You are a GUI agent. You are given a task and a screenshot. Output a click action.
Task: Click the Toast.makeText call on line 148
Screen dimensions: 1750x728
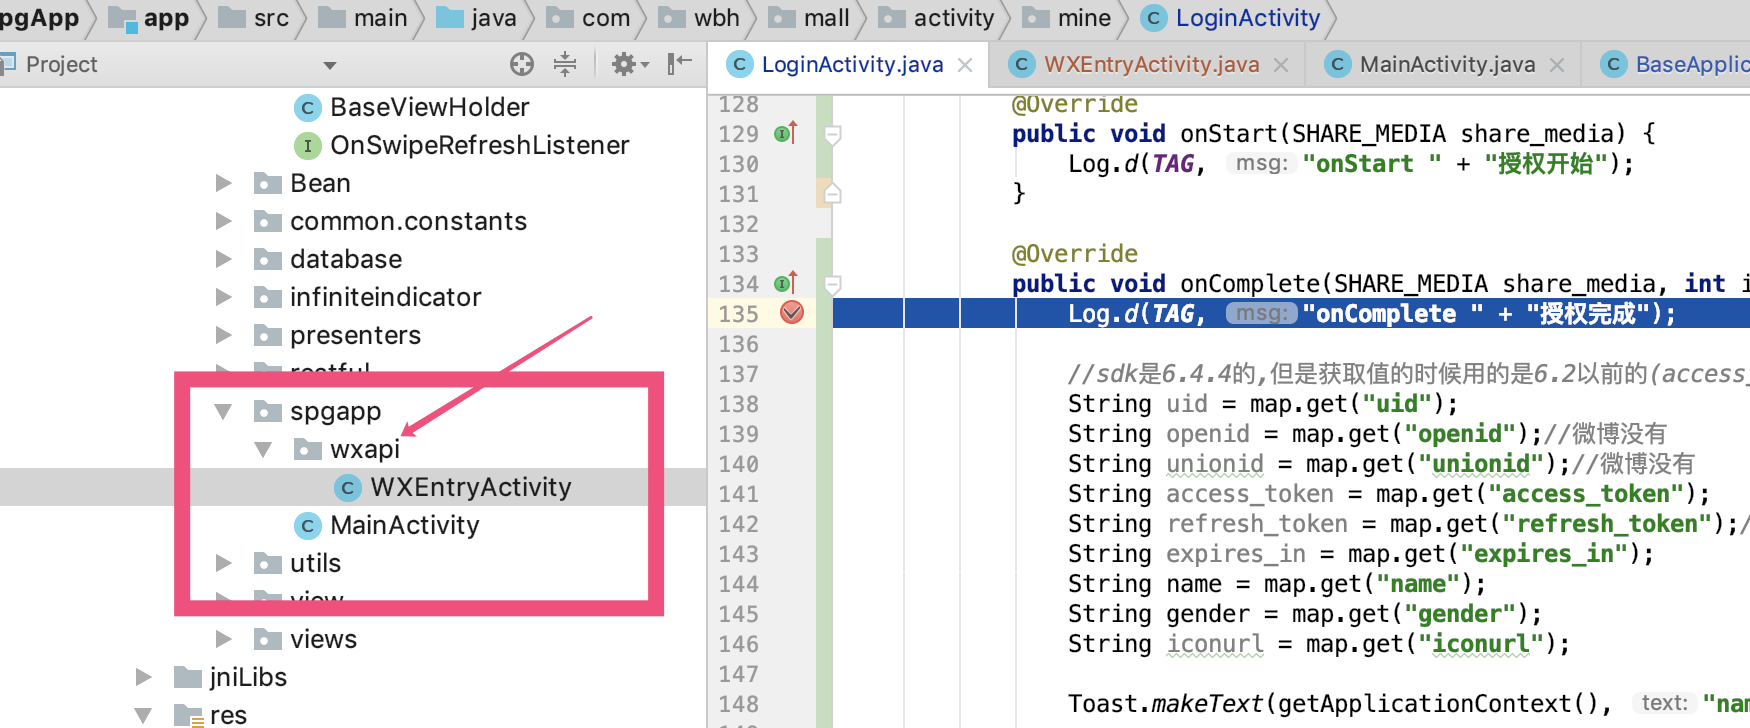pyautogui.click(x=1165, y=704)
